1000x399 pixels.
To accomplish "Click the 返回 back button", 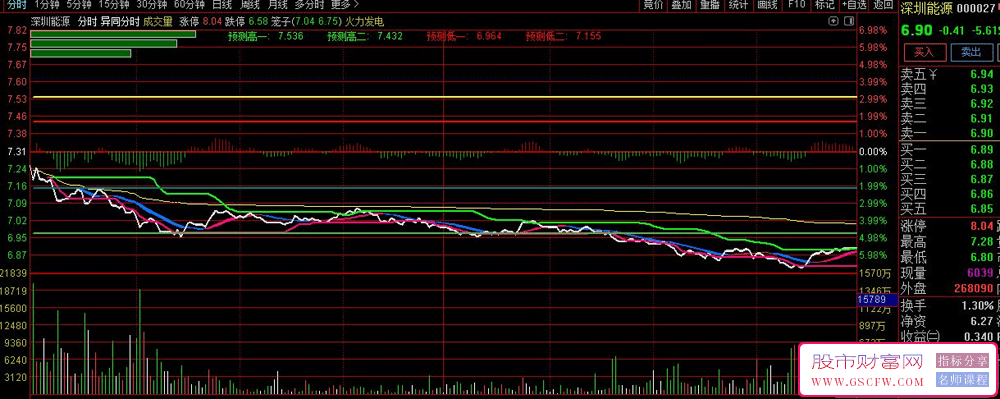I will tap(883, 5).
